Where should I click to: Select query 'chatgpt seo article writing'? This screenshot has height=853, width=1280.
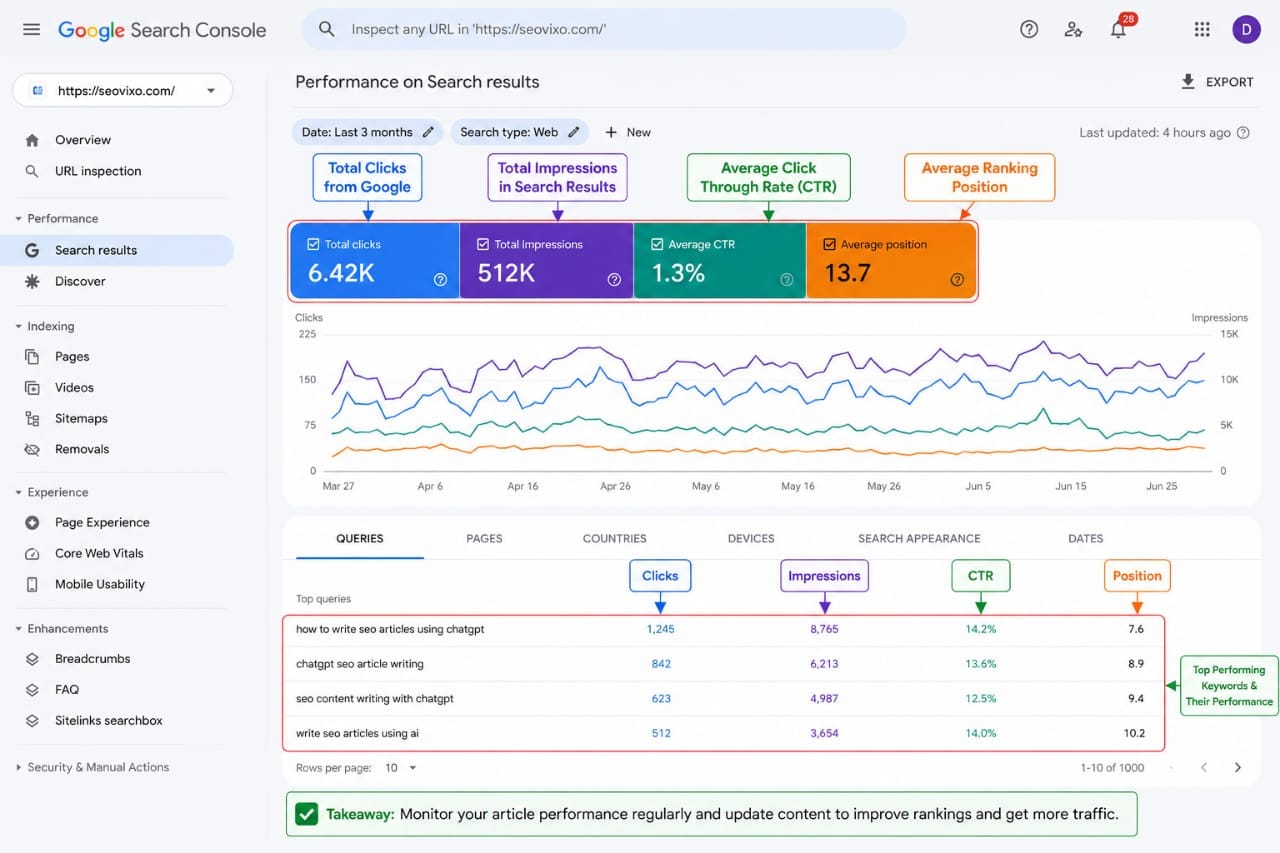pyautogui.click(x=360, y=664)
